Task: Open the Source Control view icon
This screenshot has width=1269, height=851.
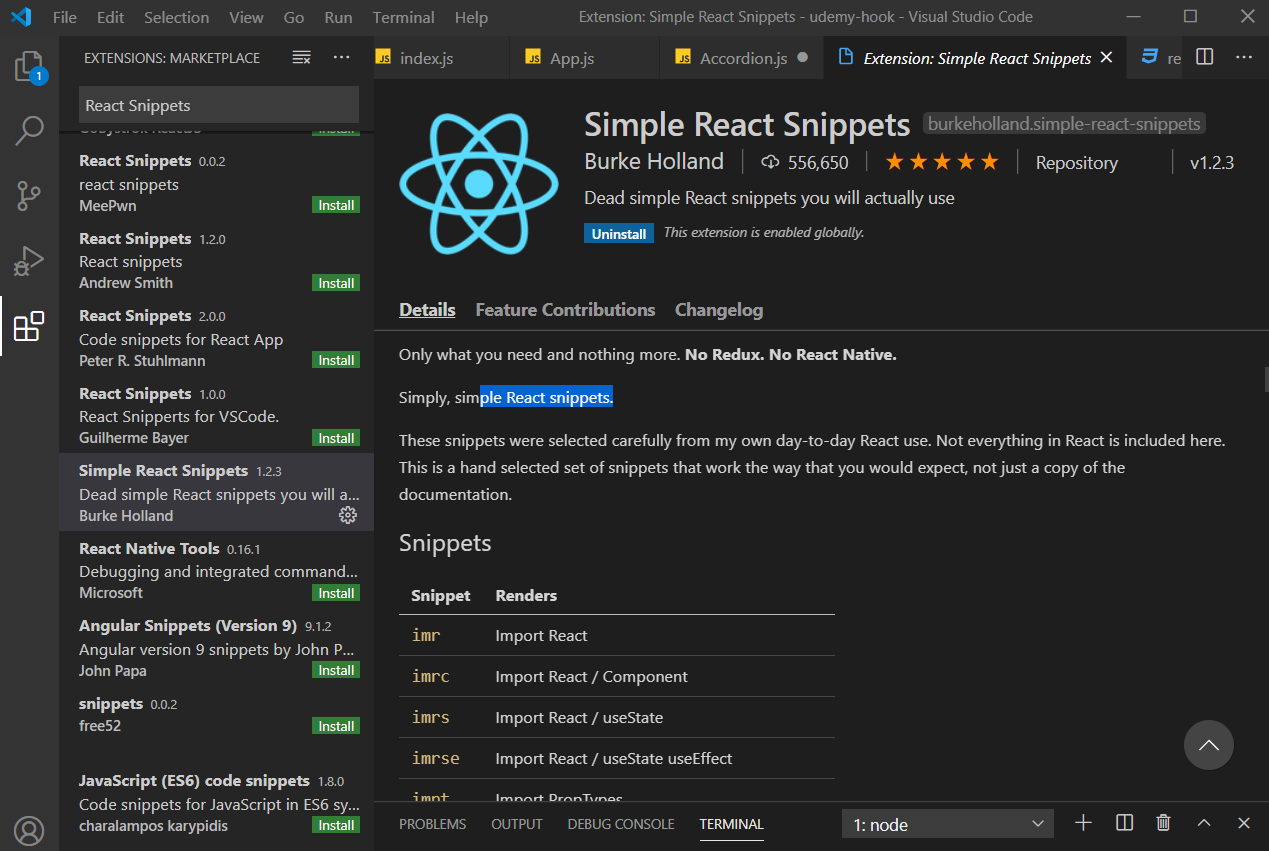Action: click(29, 196)
